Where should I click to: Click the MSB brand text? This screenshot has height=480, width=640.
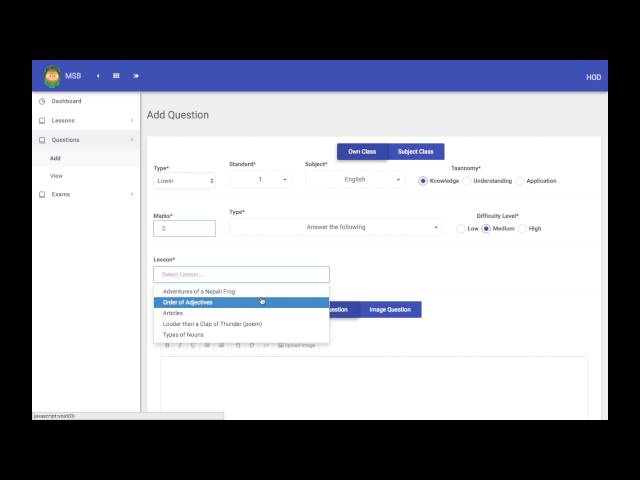[73, 76]
